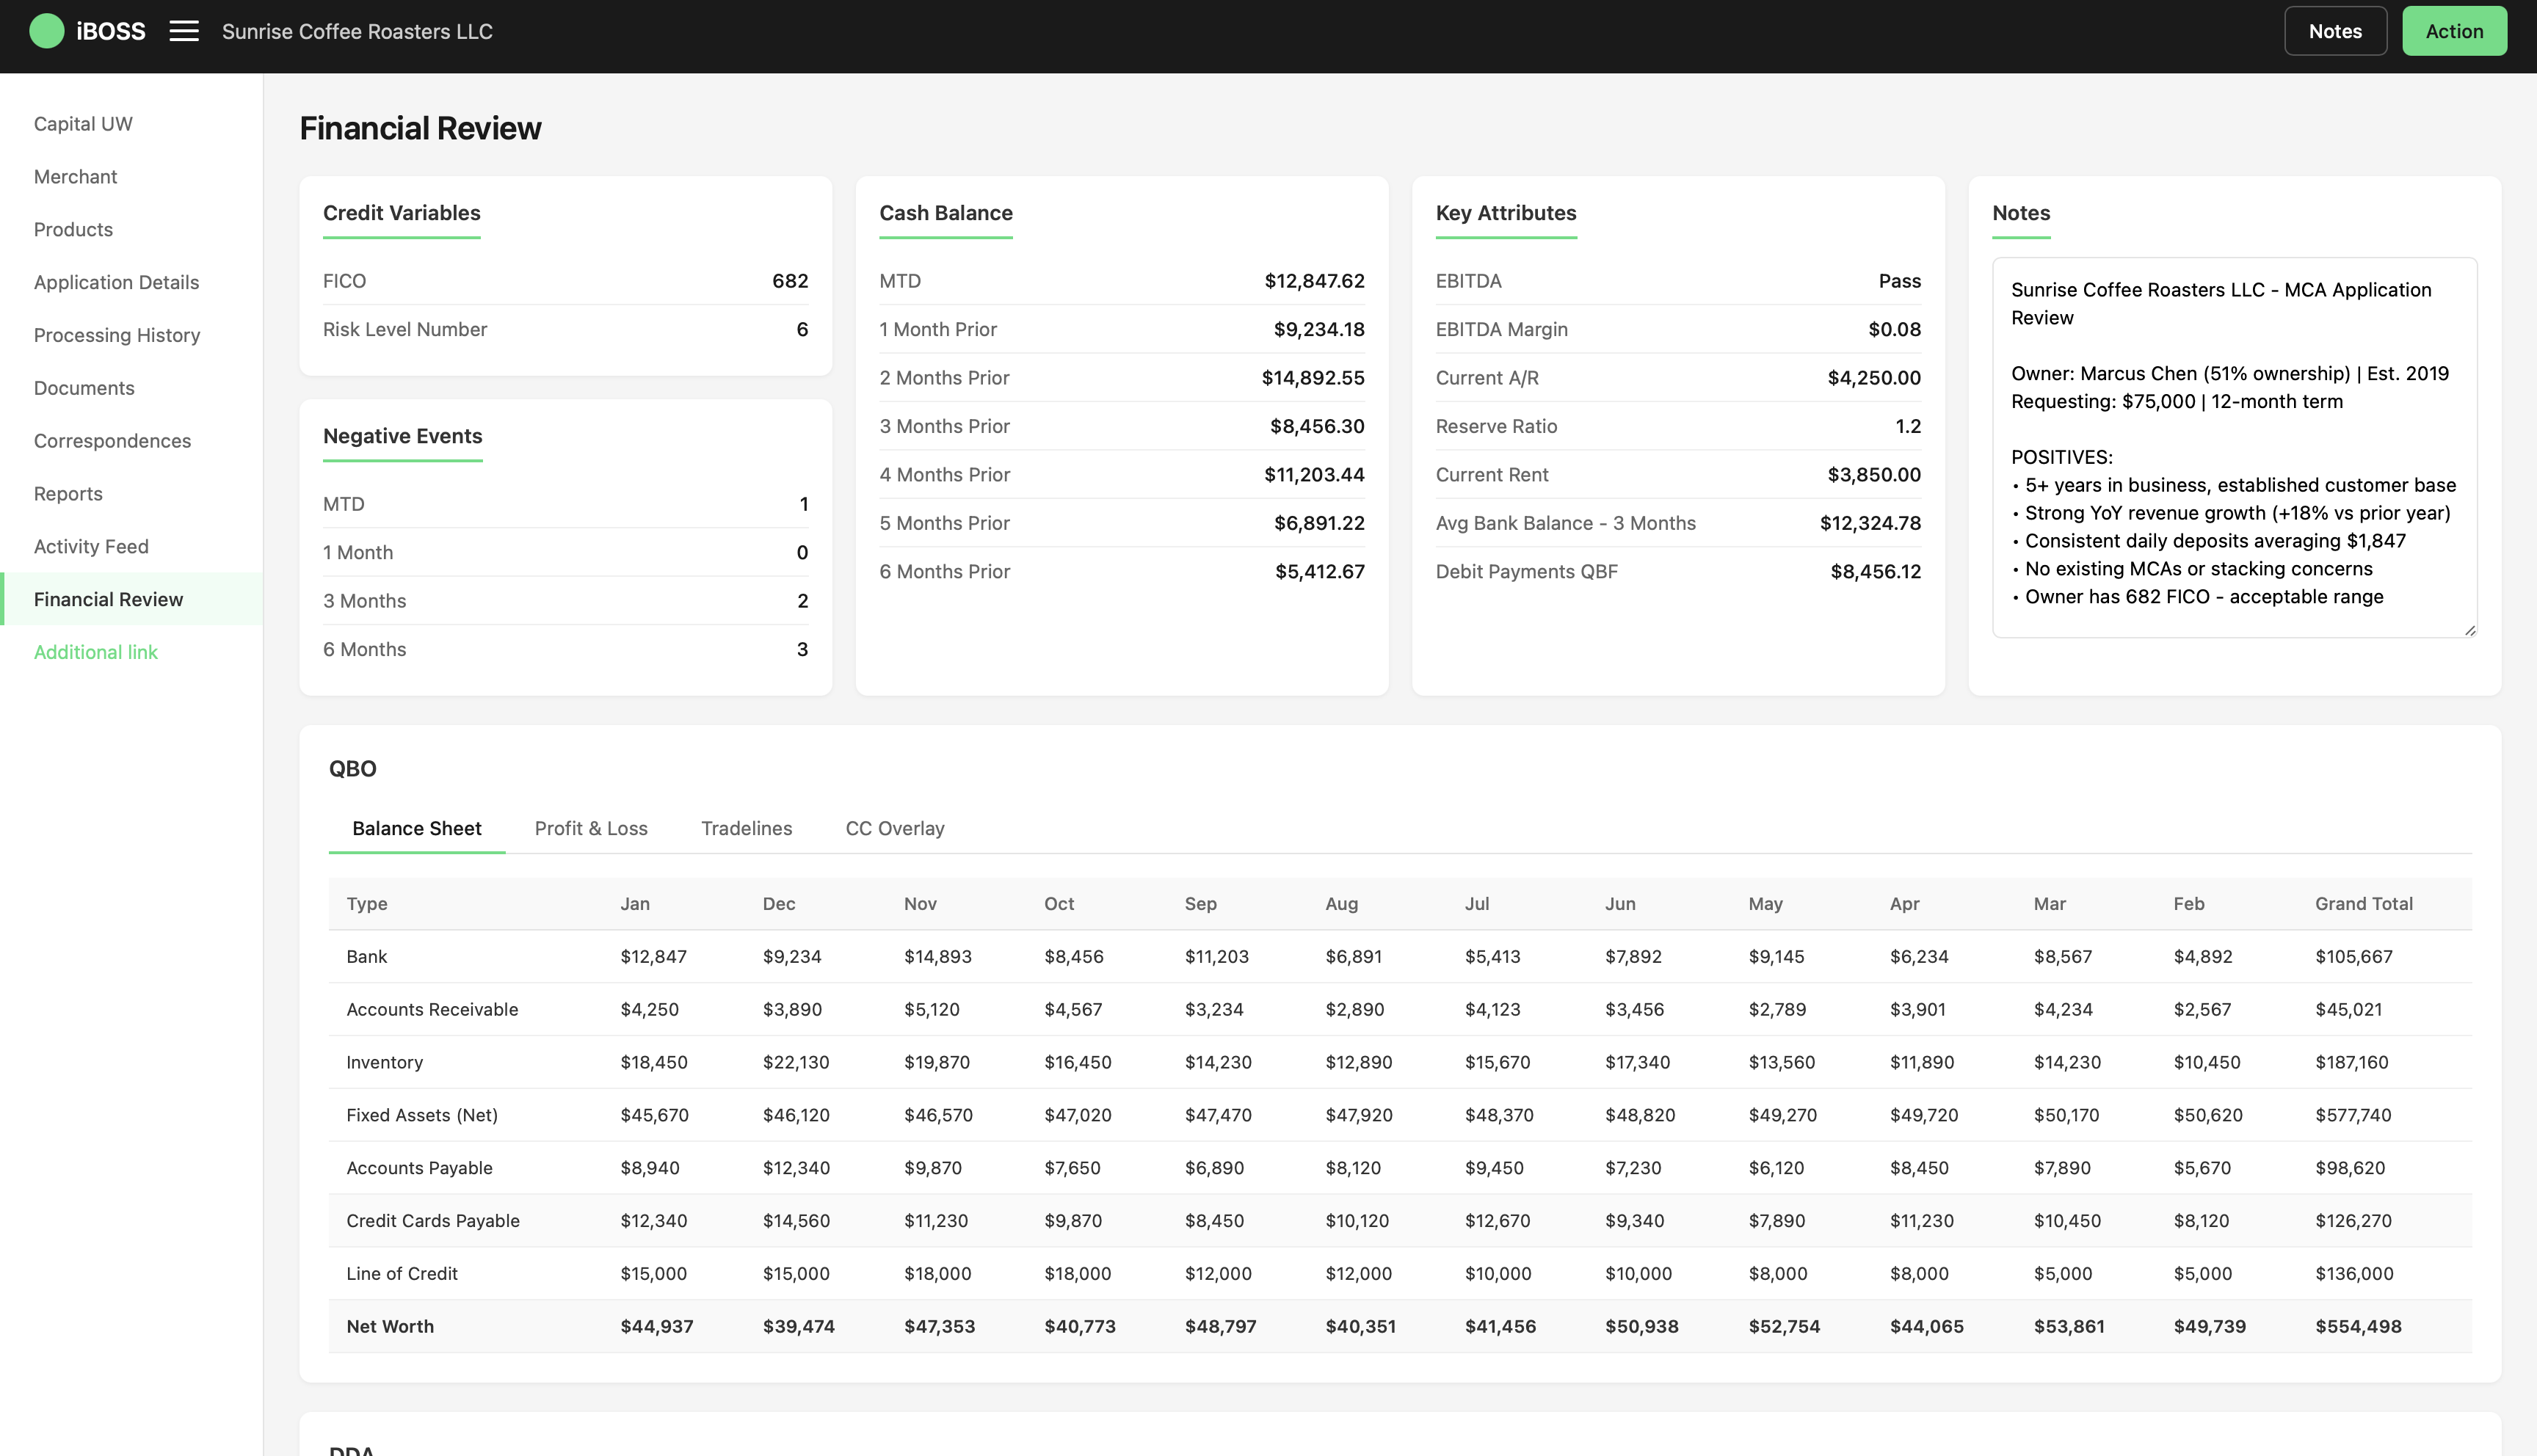Click the Action button
This screenshot has width=2537, height=1456.
tap(2454, 30)
